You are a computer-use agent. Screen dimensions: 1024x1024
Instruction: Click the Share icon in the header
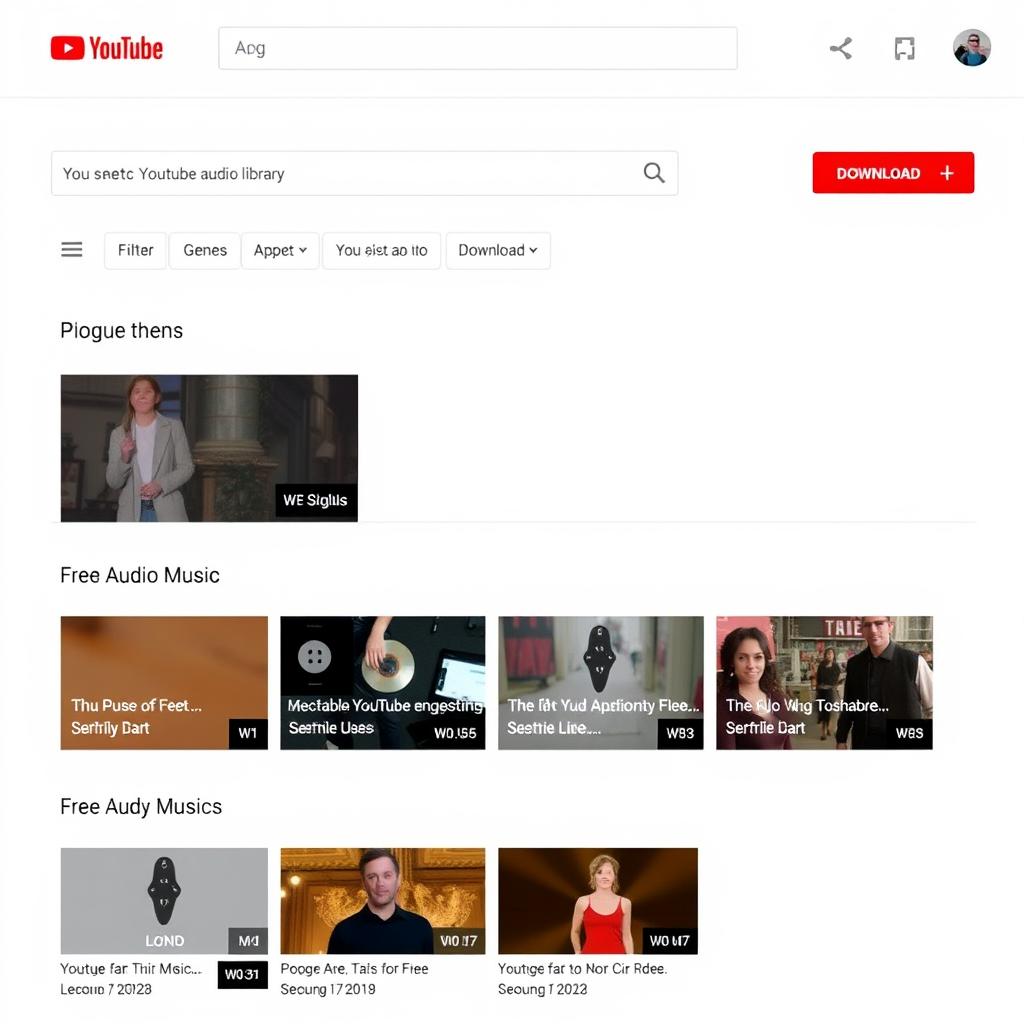840,47
